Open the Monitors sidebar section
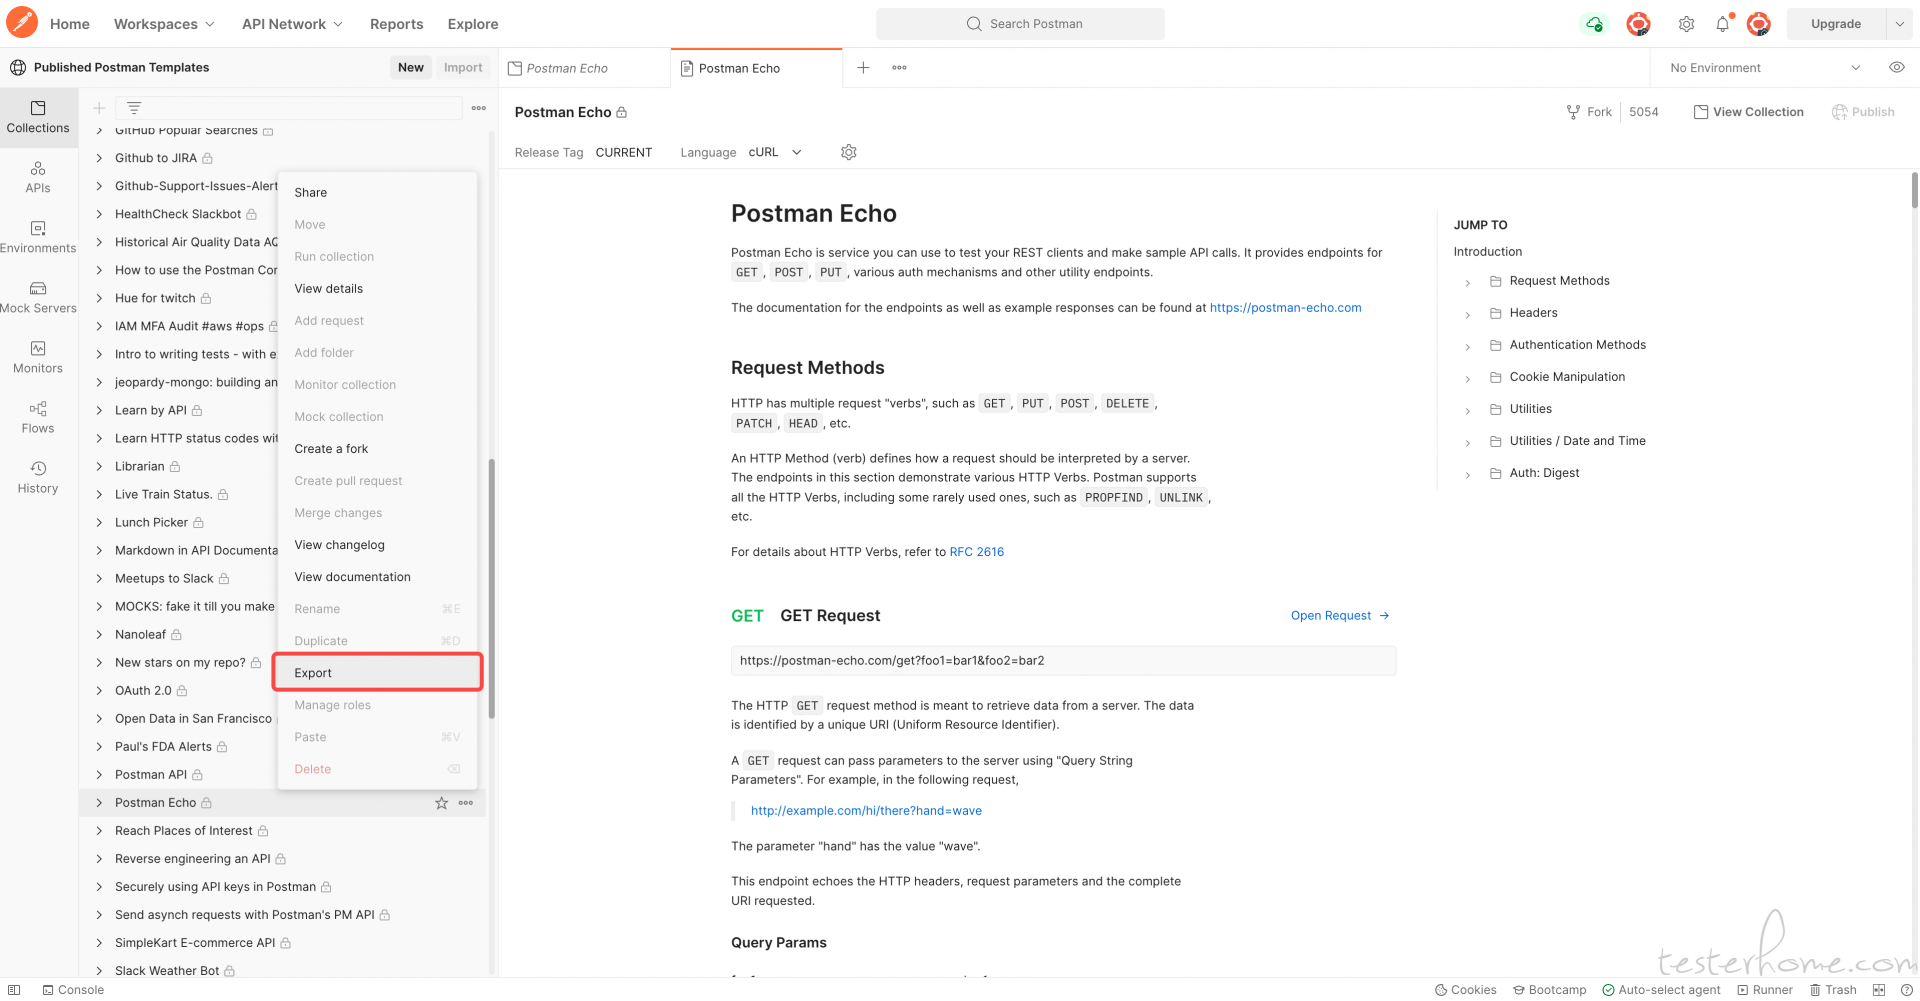Screen dimensions: 1920x1001 (x=38, y=357)
